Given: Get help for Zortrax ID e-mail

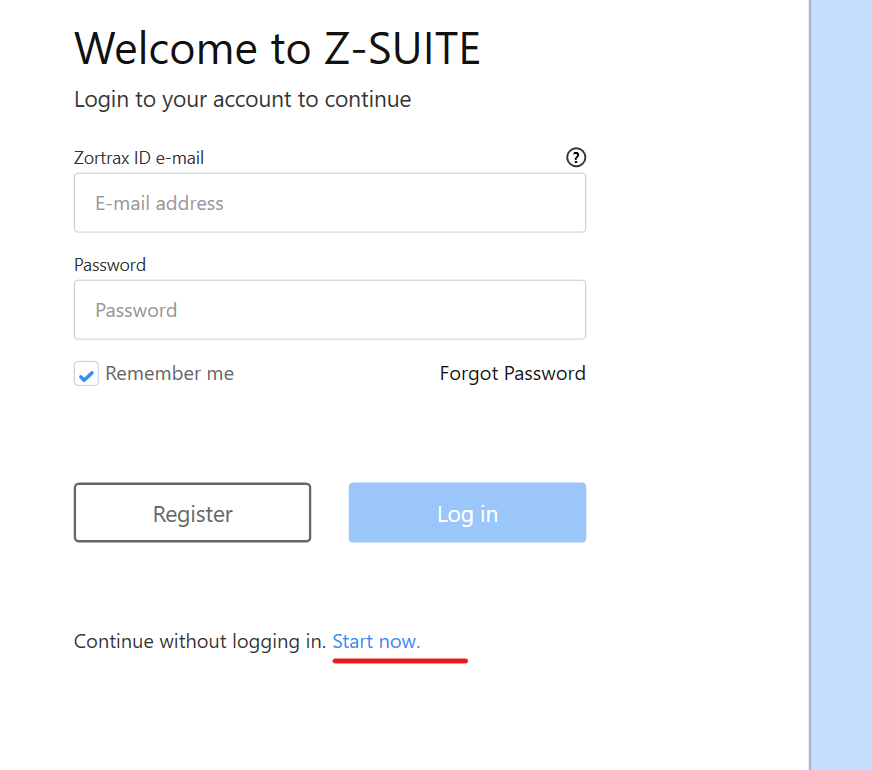Looking at the screenshot, I should (576, 157).
